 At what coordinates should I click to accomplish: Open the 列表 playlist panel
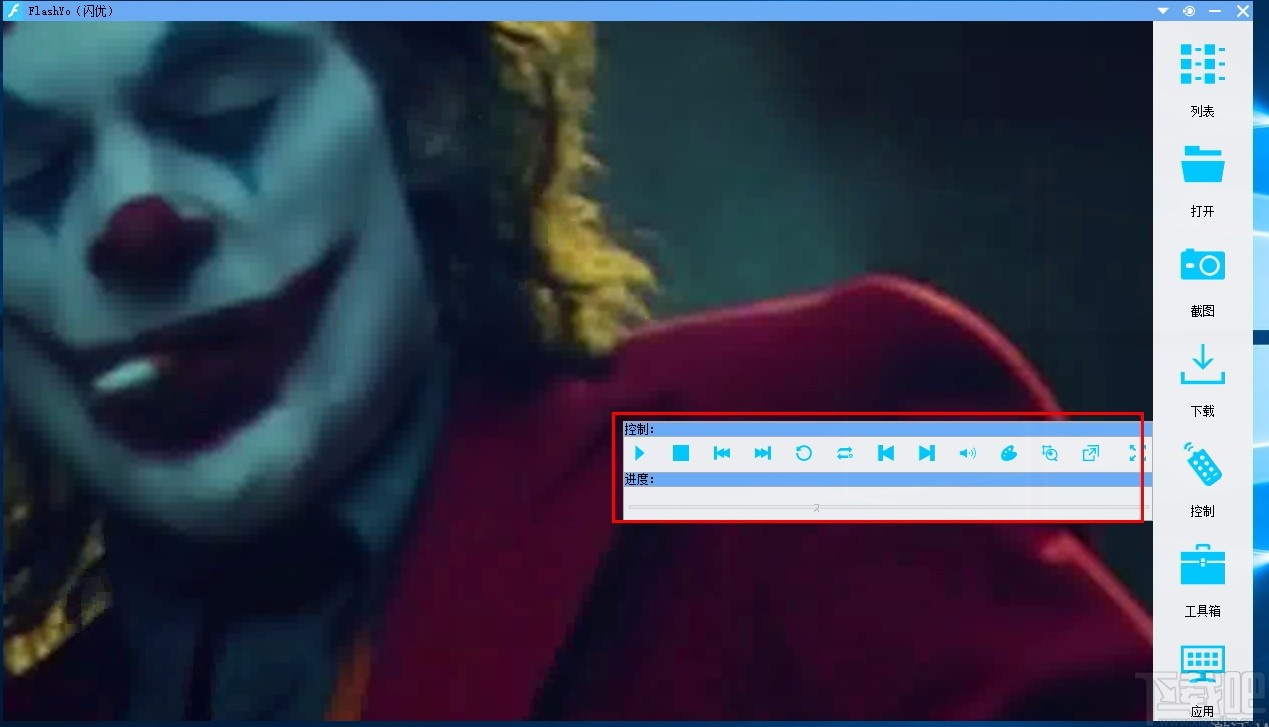(x=1202, y=79)
